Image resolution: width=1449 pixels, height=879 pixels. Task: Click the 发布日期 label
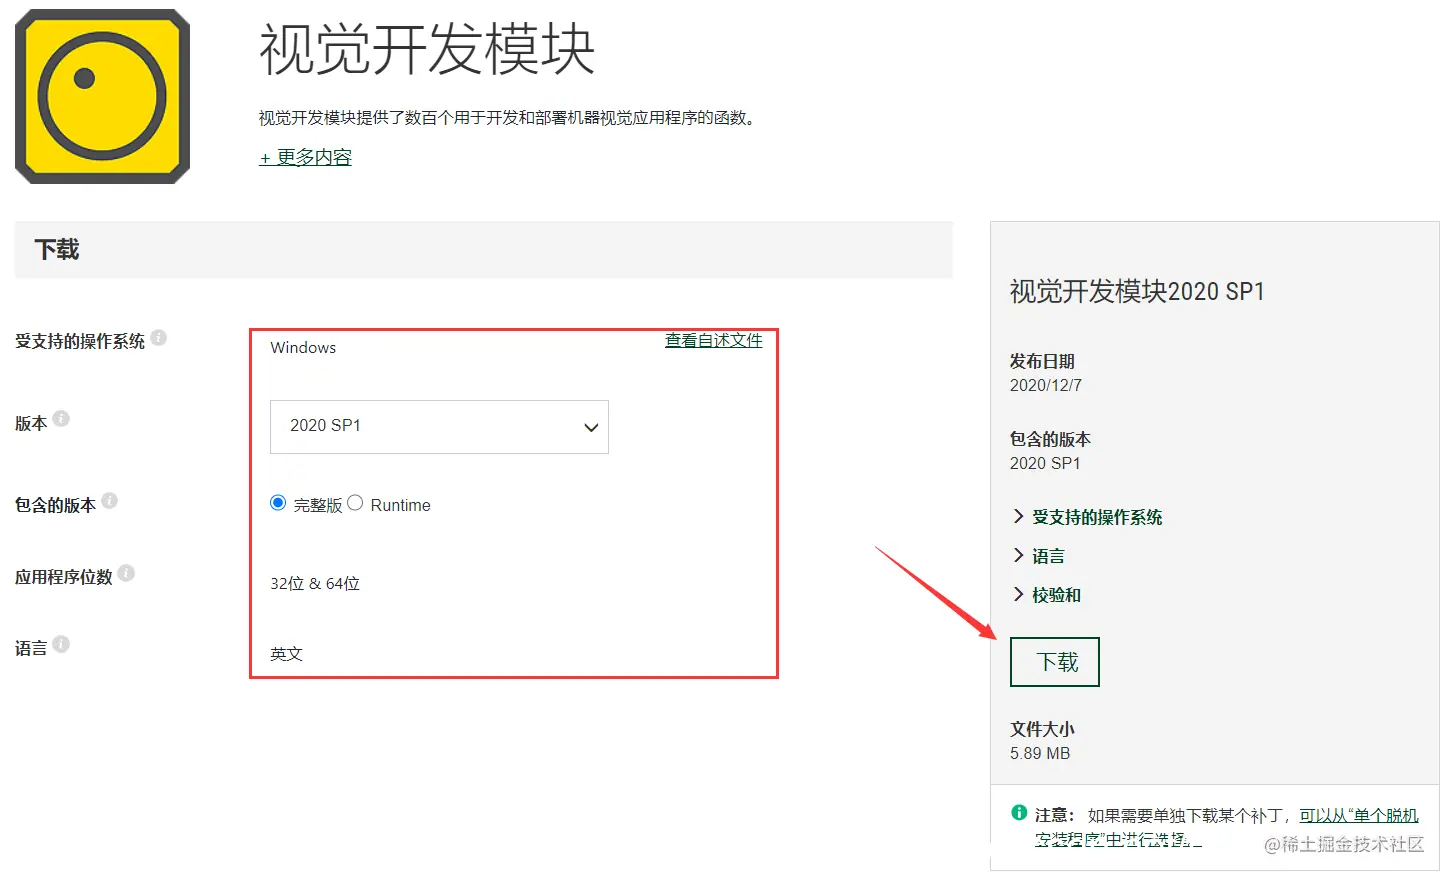point(1042,361)
